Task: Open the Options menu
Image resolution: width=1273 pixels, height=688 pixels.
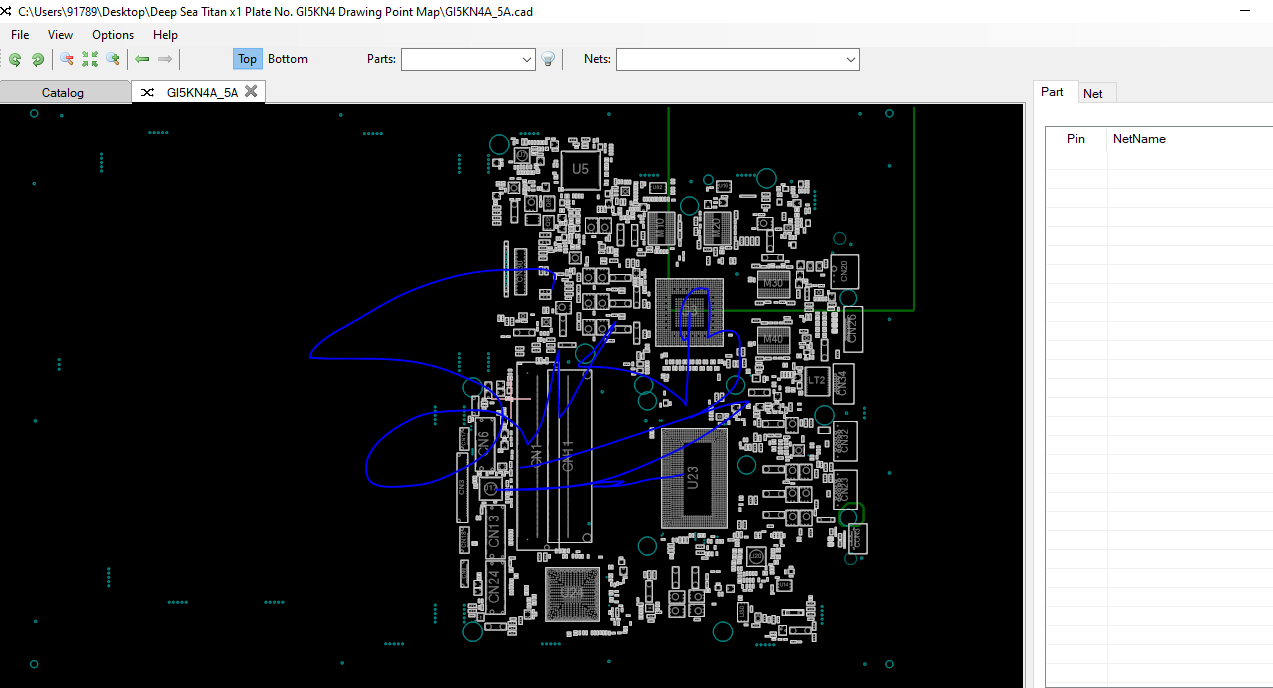Action: (x=113, y=34)
